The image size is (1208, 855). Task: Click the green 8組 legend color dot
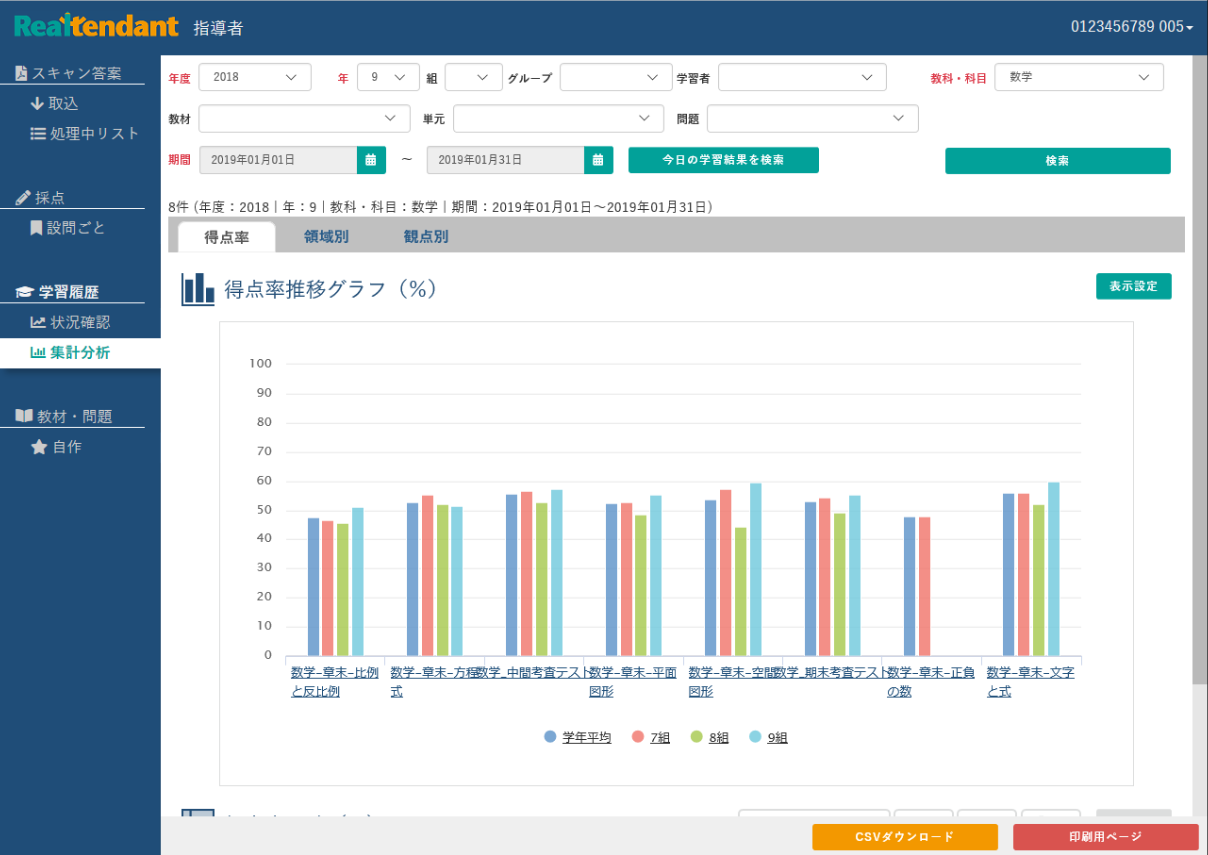coord(696,737)
